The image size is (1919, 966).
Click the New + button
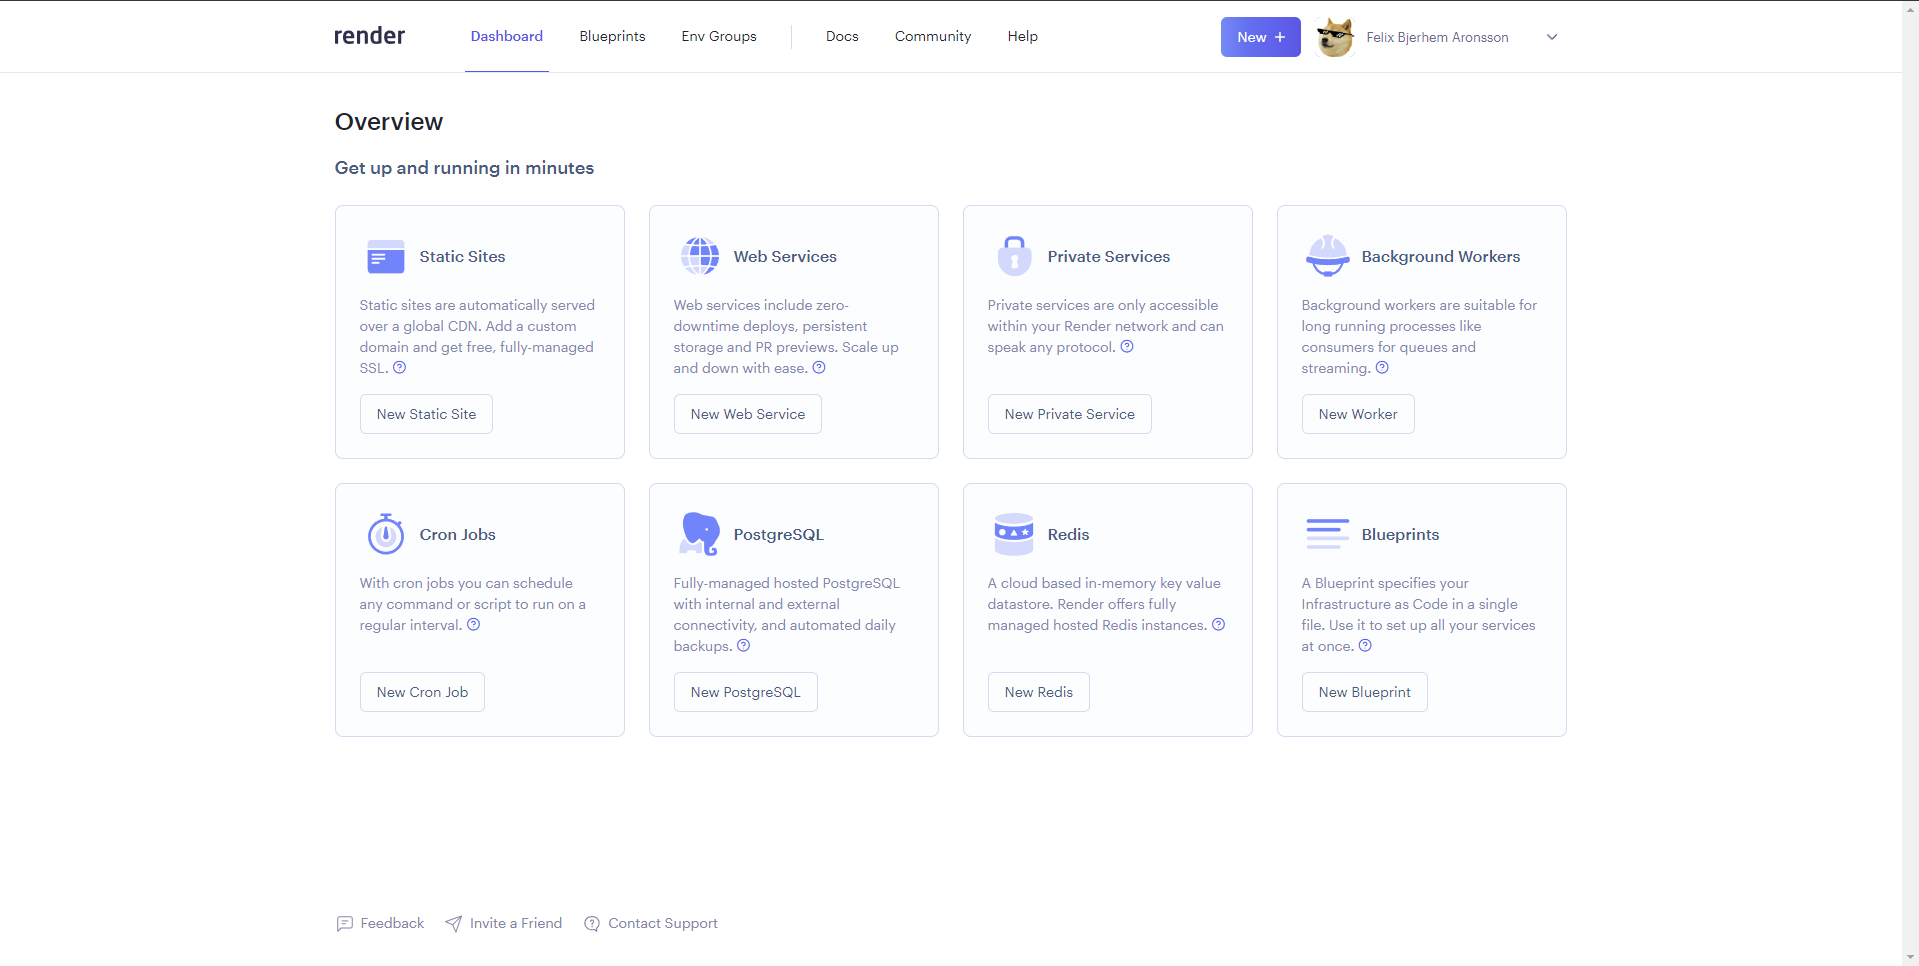(x=1260, y=37)
